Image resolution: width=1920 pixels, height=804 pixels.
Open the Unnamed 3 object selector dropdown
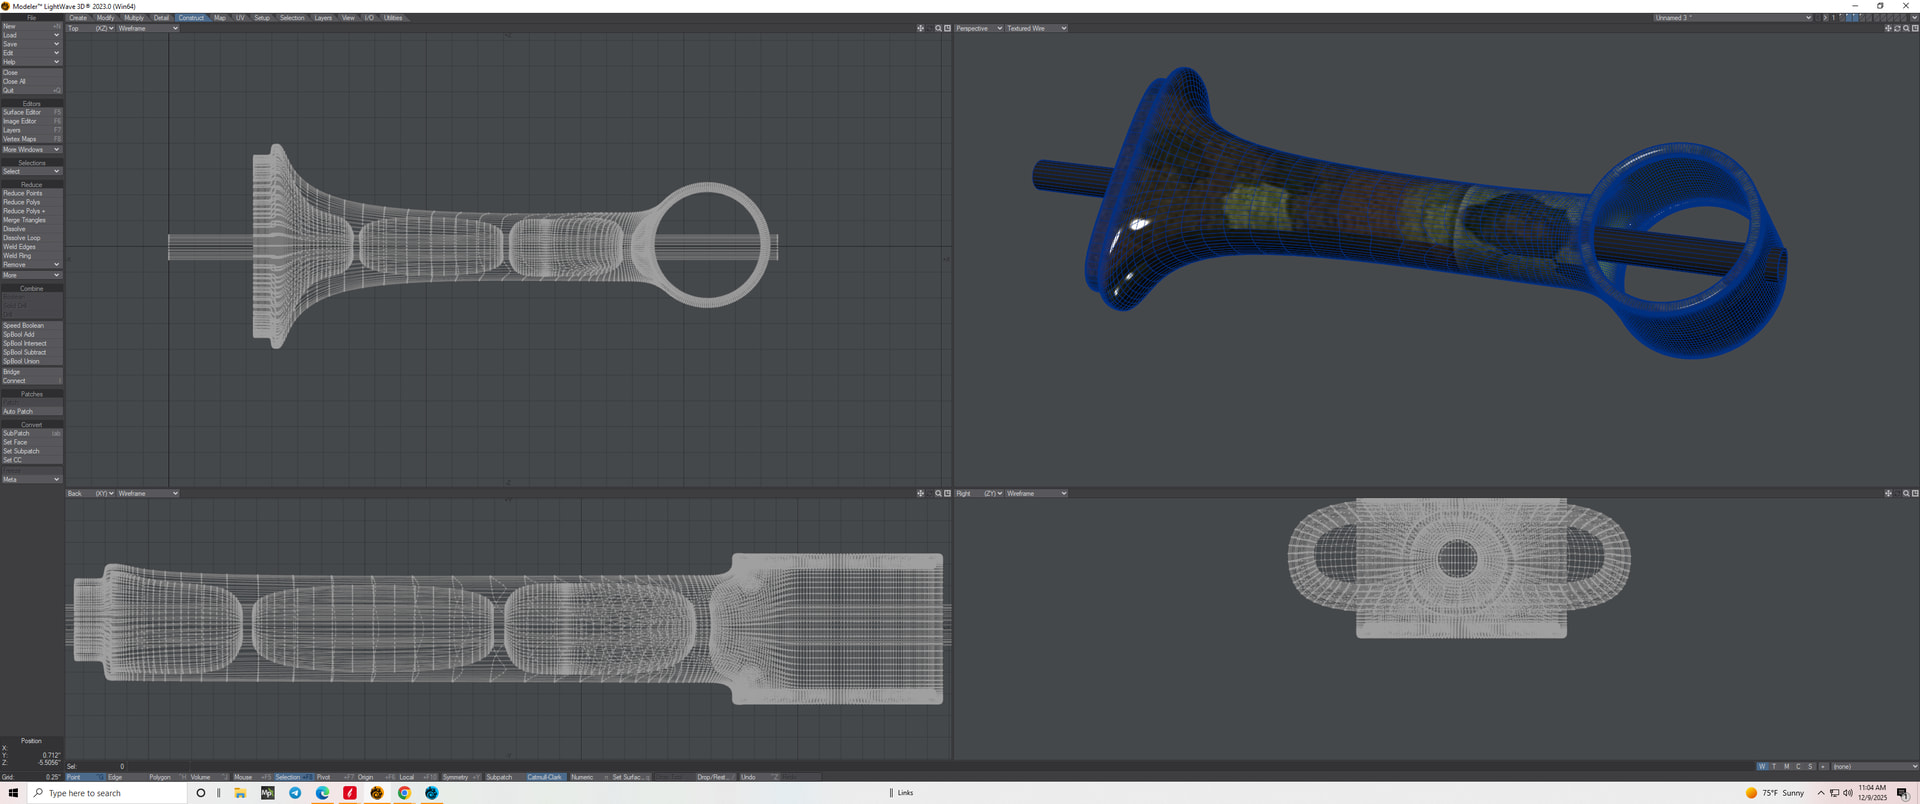(1732, 18)
